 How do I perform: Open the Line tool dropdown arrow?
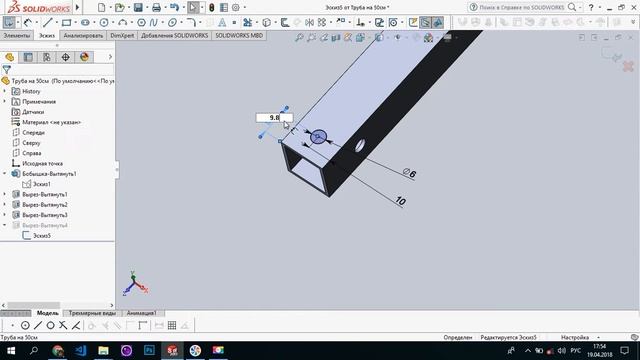pyautogui.click(x=56, y=22)
